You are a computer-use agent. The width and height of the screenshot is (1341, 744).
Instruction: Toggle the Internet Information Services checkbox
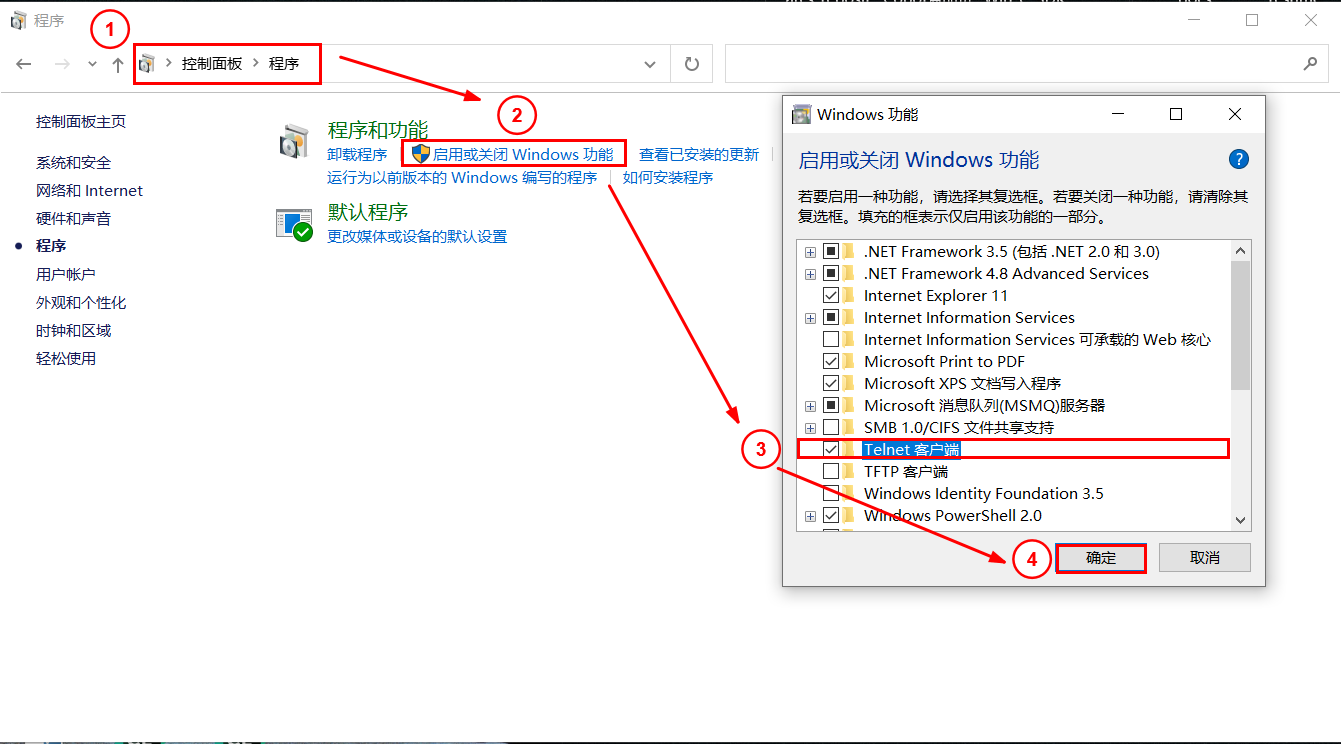coord(831,318)
